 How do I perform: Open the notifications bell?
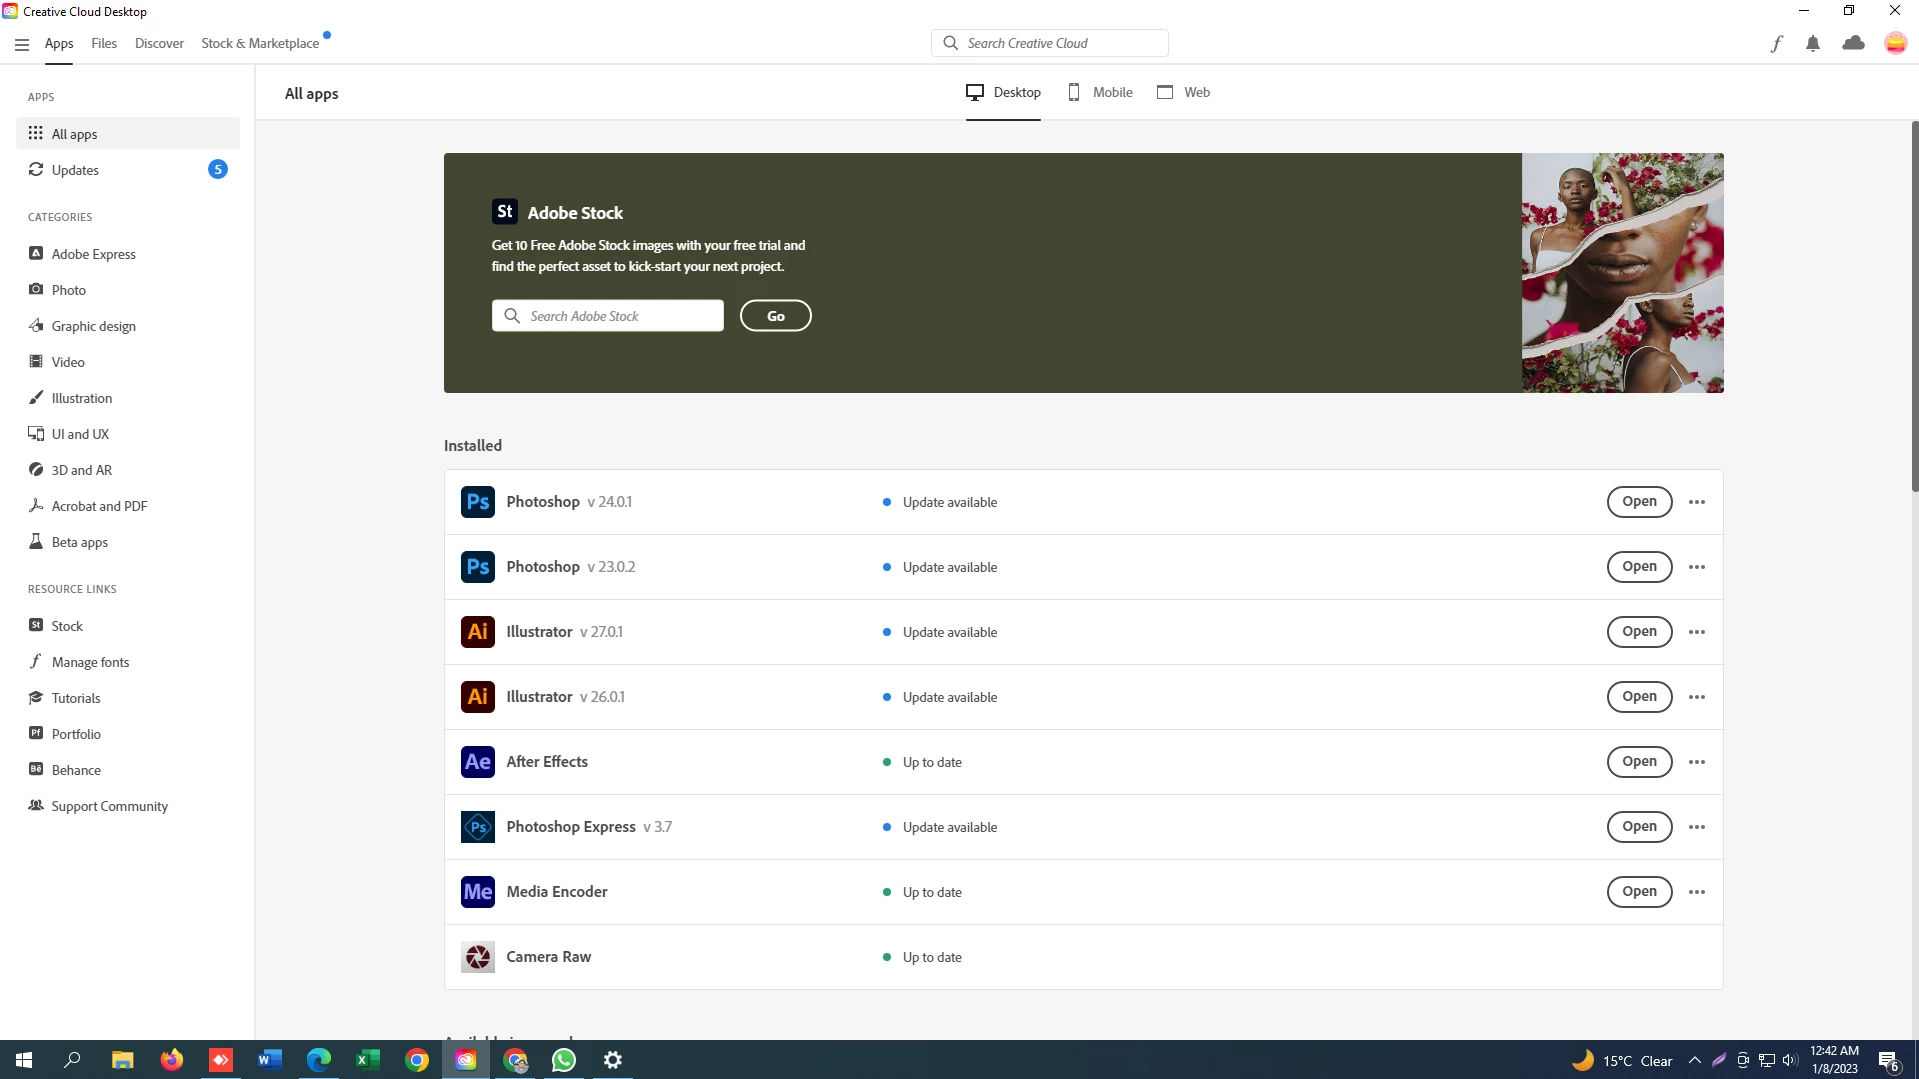pos(1813,44)
